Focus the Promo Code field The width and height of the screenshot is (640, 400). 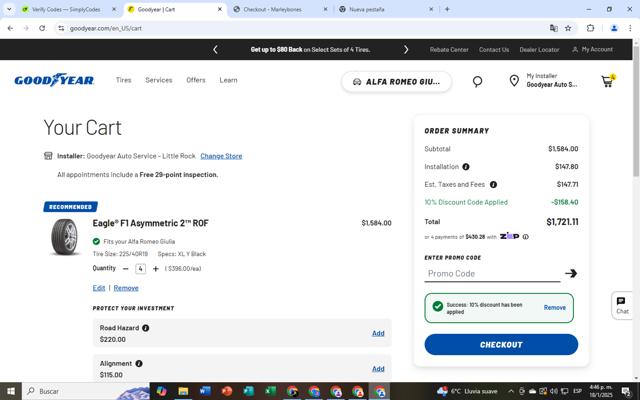pos(492,273)
